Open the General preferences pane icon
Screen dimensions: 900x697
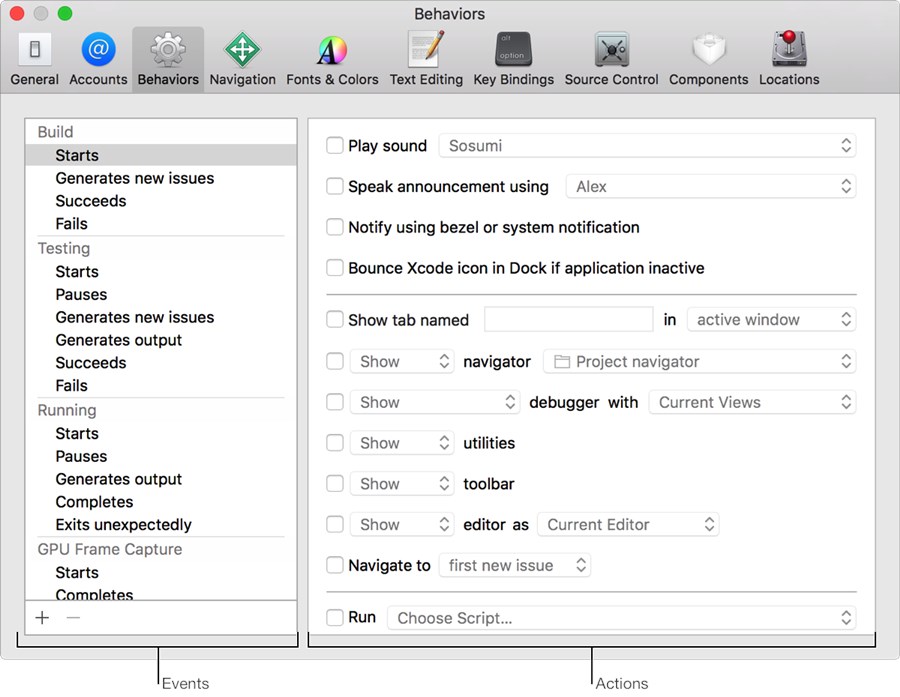[x=34, y=49]
